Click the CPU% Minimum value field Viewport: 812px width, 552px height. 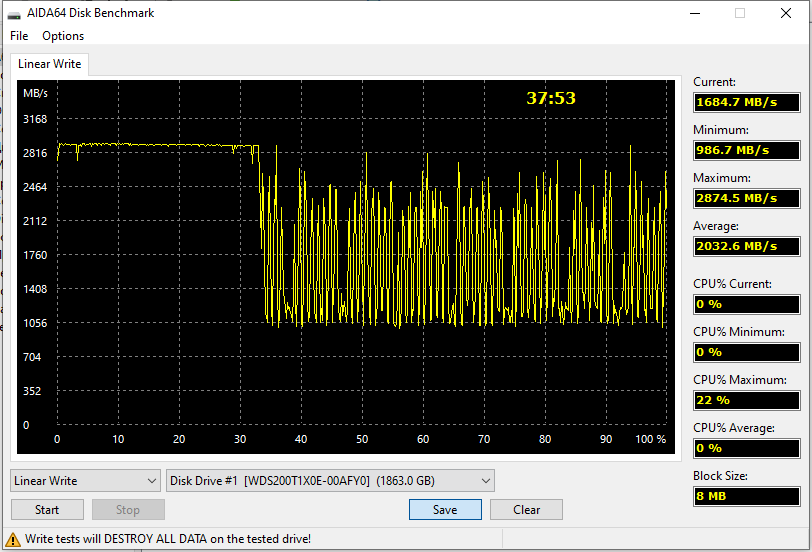747,352
